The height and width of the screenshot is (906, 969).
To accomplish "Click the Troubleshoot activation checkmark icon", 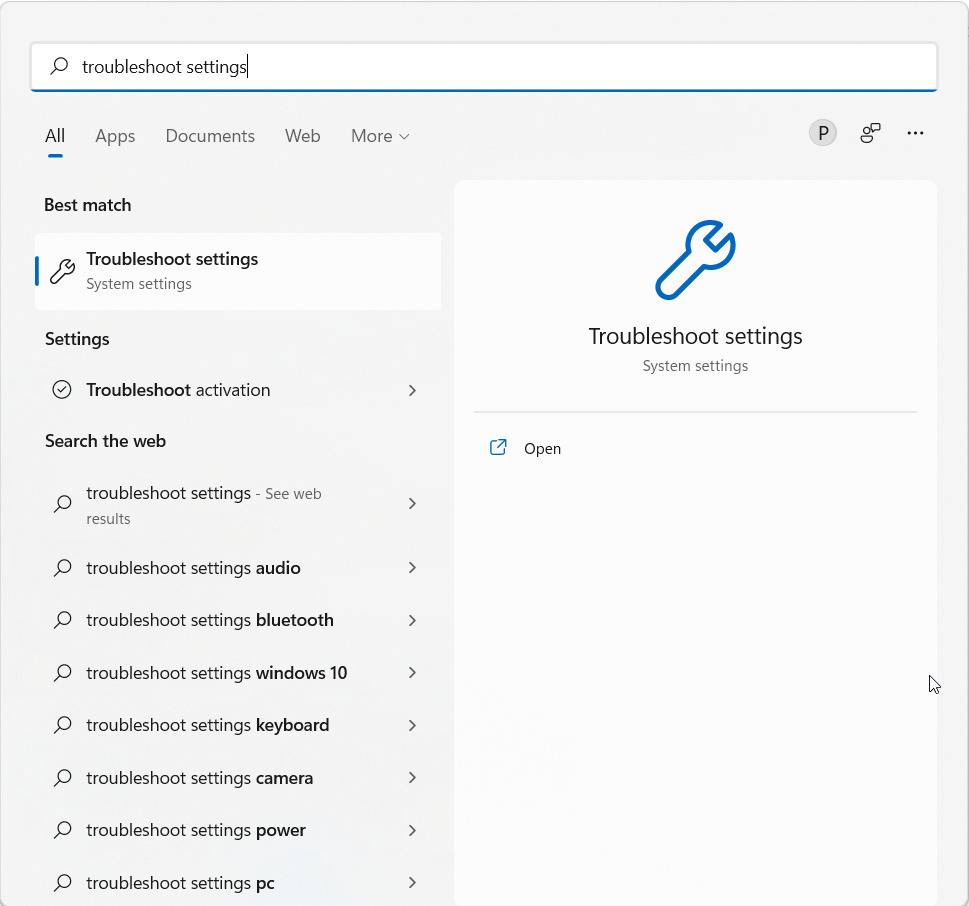I will 62,390.
